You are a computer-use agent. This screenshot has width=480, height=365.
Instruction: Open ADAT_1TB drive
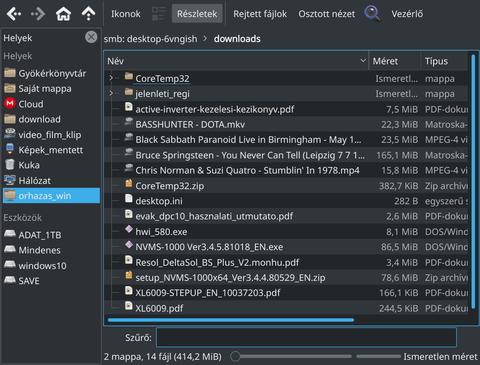(x=51, y=235)
